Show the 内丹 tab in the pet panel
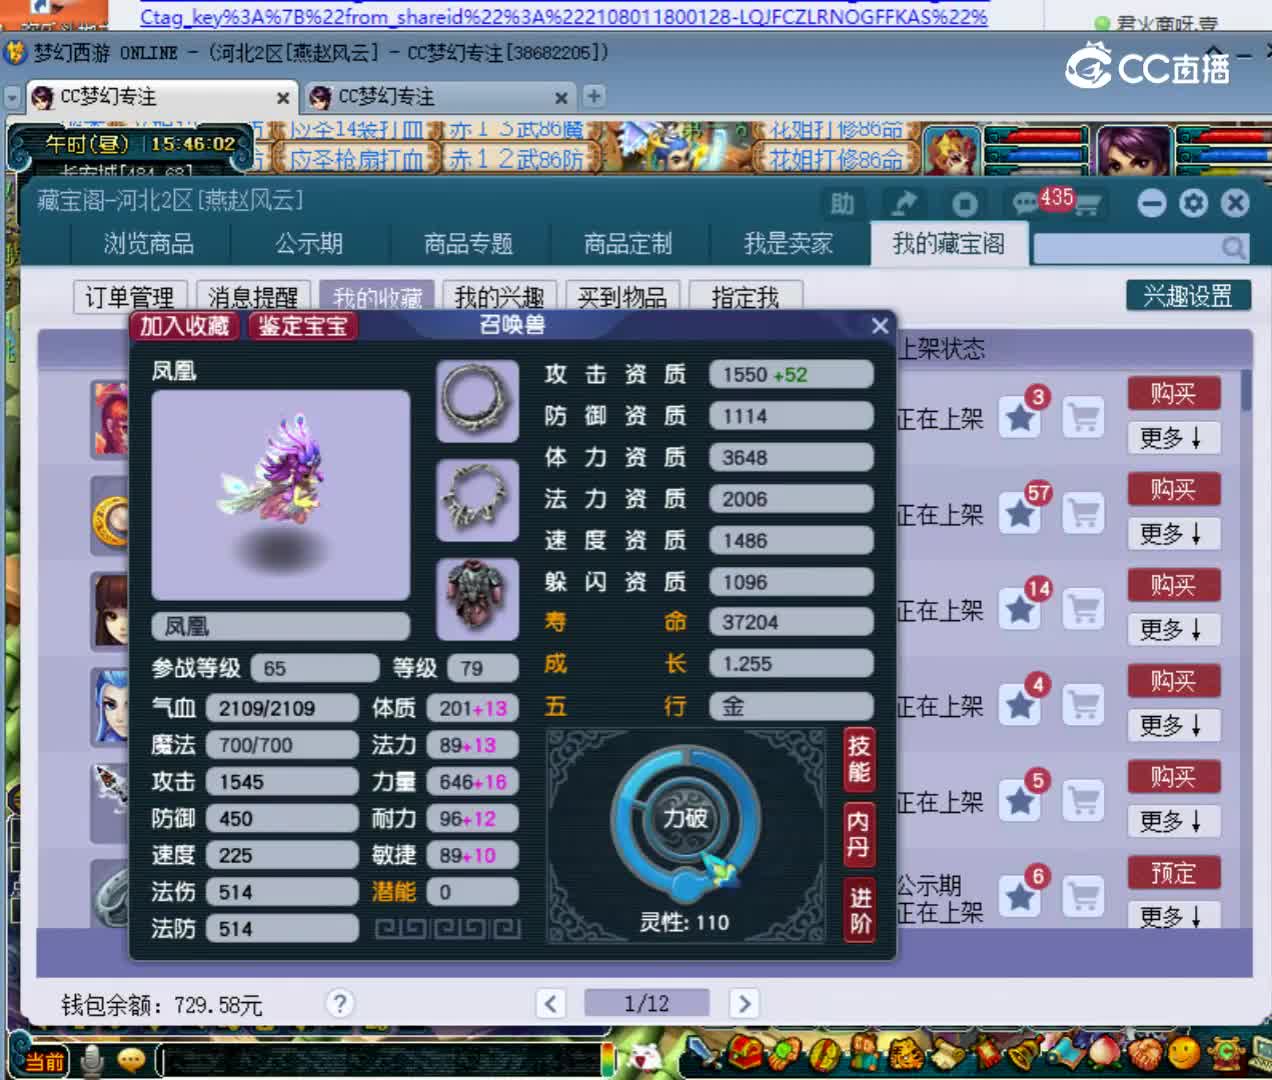The image size is (1272, 1080). pyautogui.click(x=859, y=835)
